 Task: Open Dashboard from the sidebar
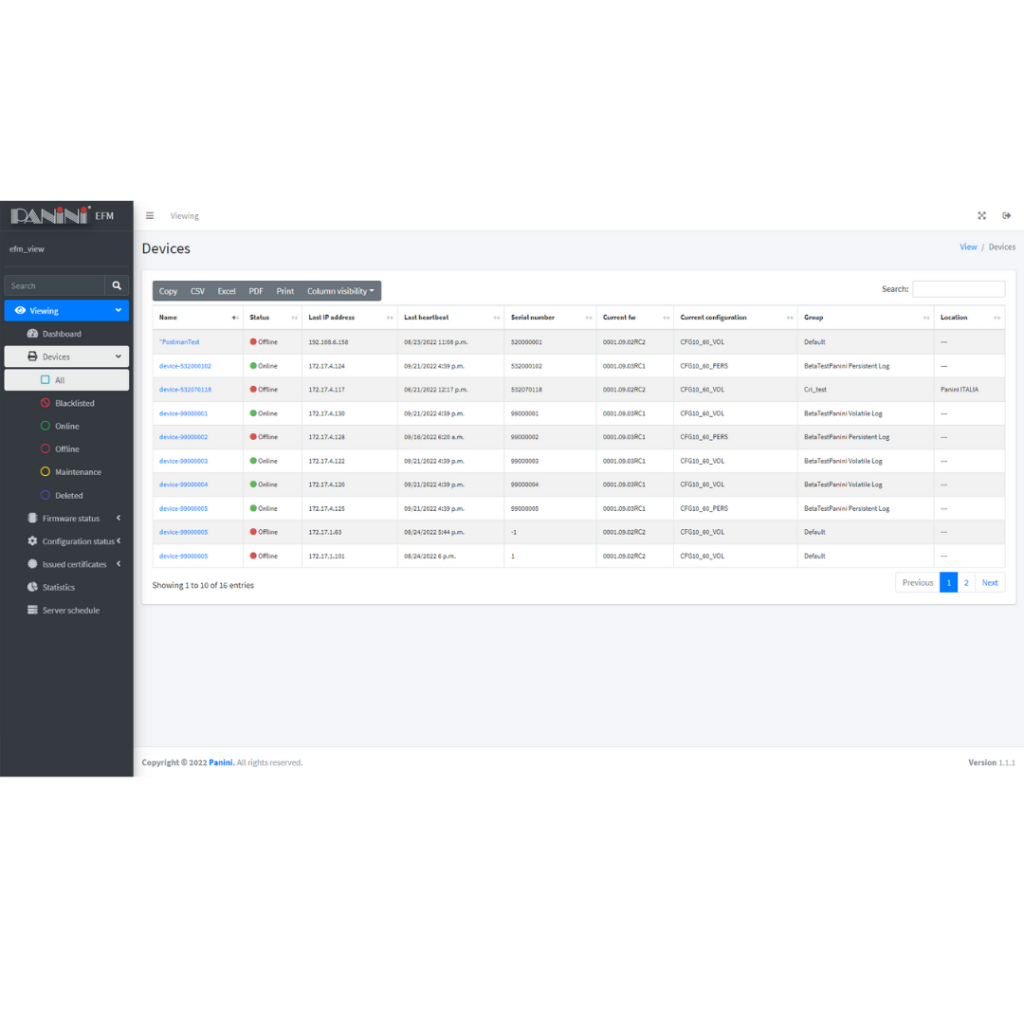click(61, 334)
